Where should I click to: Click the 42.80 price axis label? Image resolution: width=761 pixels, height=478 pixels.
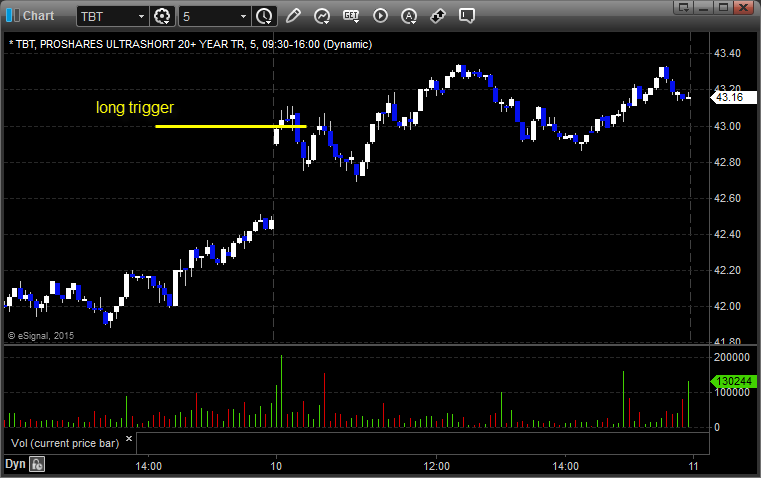click(728, 162)
